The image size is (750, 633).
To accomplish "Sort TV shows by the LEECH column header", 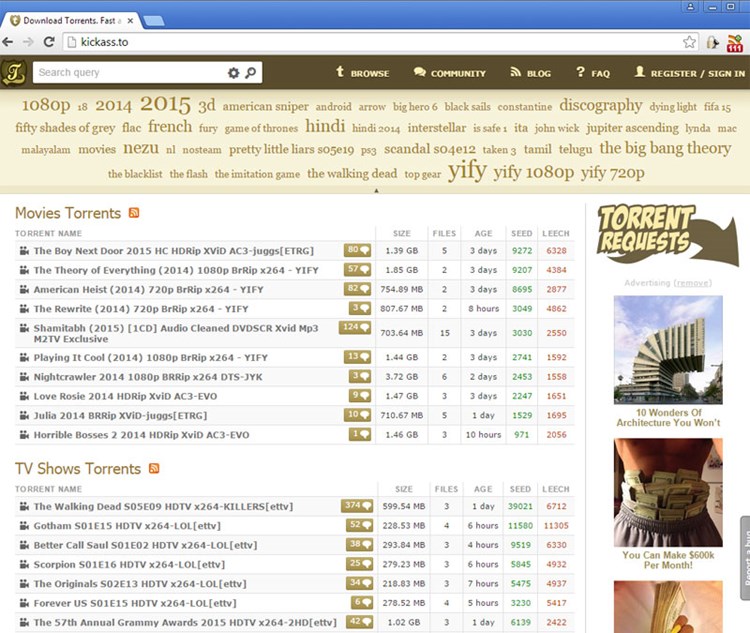I will tap(556, 489).
